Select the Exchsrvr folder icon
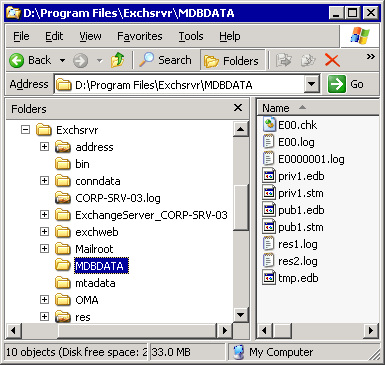Image resolution: width=385 pixels, height=365 pixels. 44,130
